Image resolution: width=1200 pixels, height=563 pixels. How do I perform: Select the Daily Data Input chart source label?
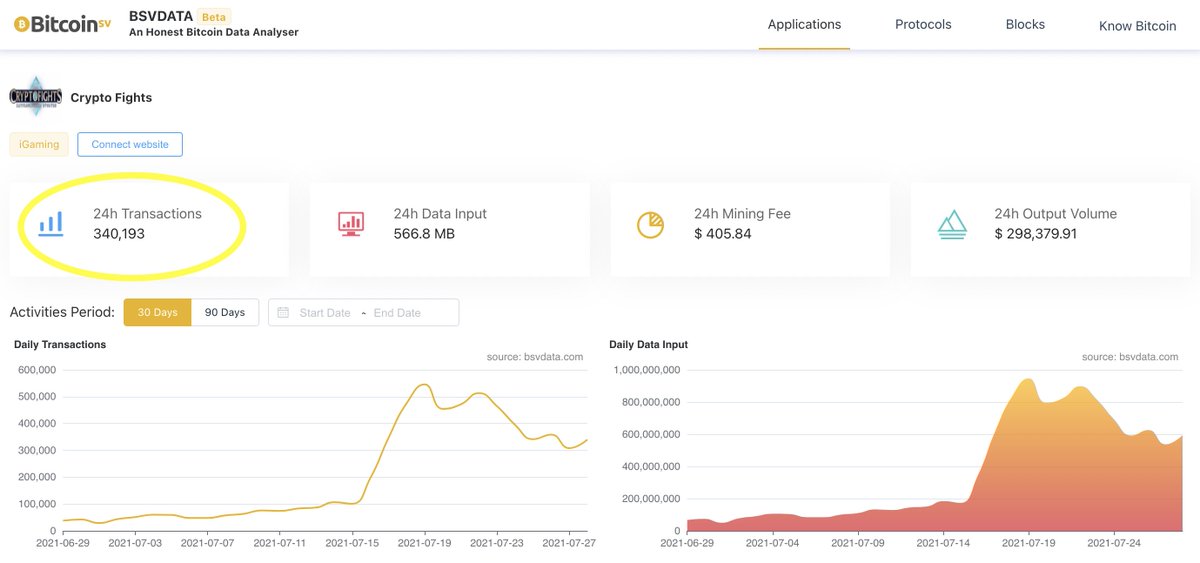[x=1130, y=357]
